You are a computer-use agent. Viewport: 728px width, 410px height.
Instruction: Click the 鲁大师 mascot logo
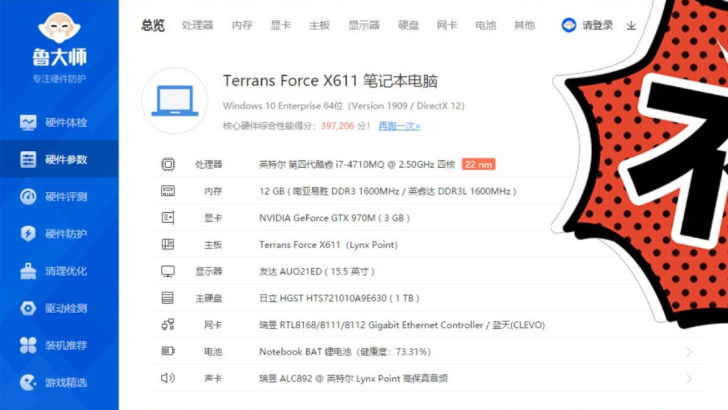coord(59,27)
